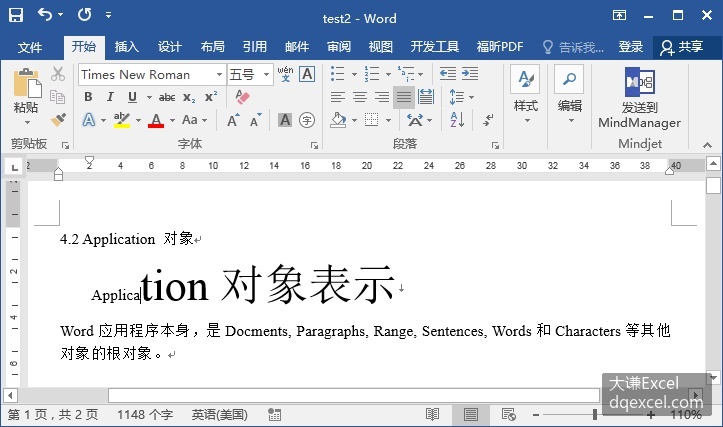Increase font size with the grow font icon
This screenshot has width=723, height=427.
(233, 120)
